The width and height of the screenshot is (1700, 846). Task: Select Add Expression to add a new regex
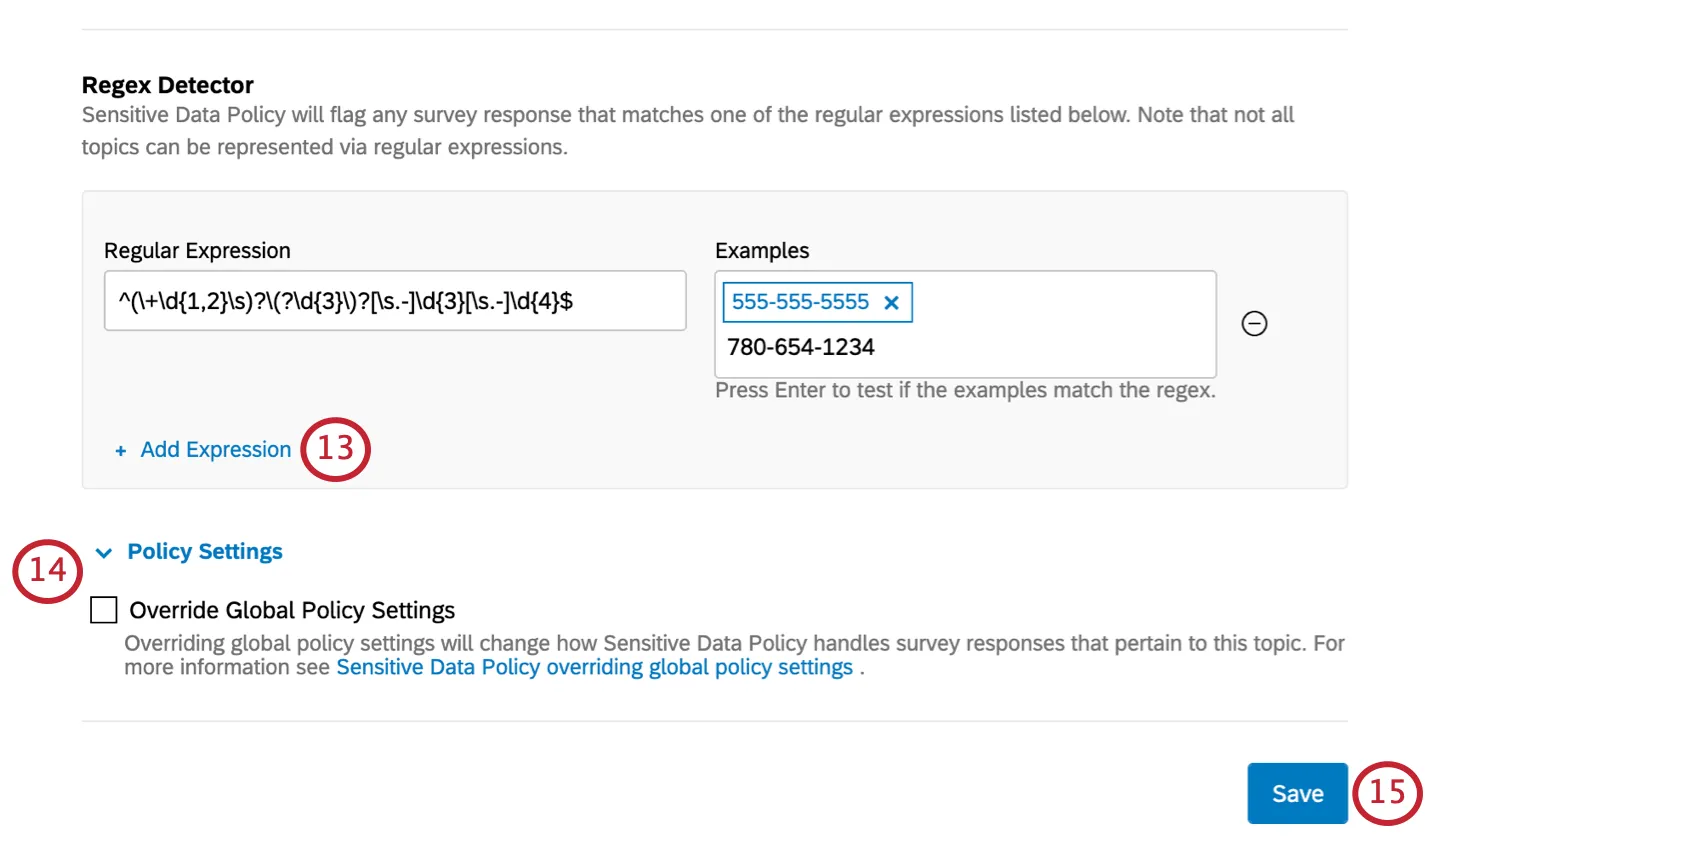coord(214,450)
